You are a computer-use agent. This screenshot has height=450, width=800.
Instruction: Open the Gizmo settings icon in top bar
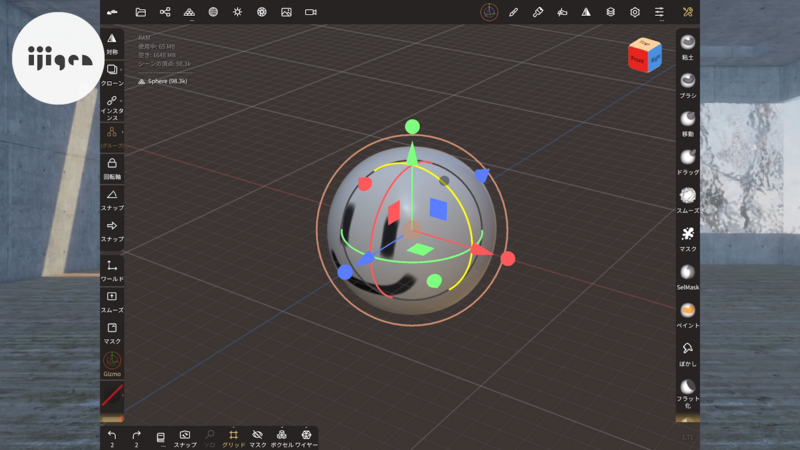tap(489, 12)
